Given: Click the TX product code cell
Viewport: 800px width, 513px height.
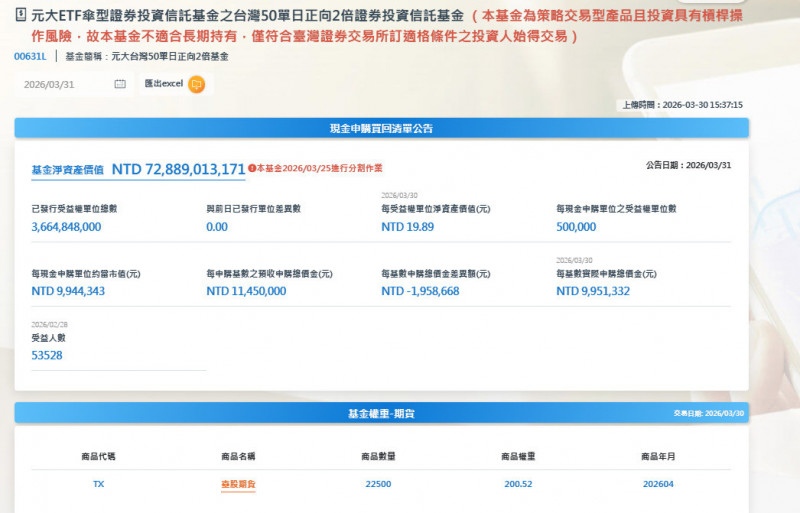Looking at the screenshot, I should (98, 484).
